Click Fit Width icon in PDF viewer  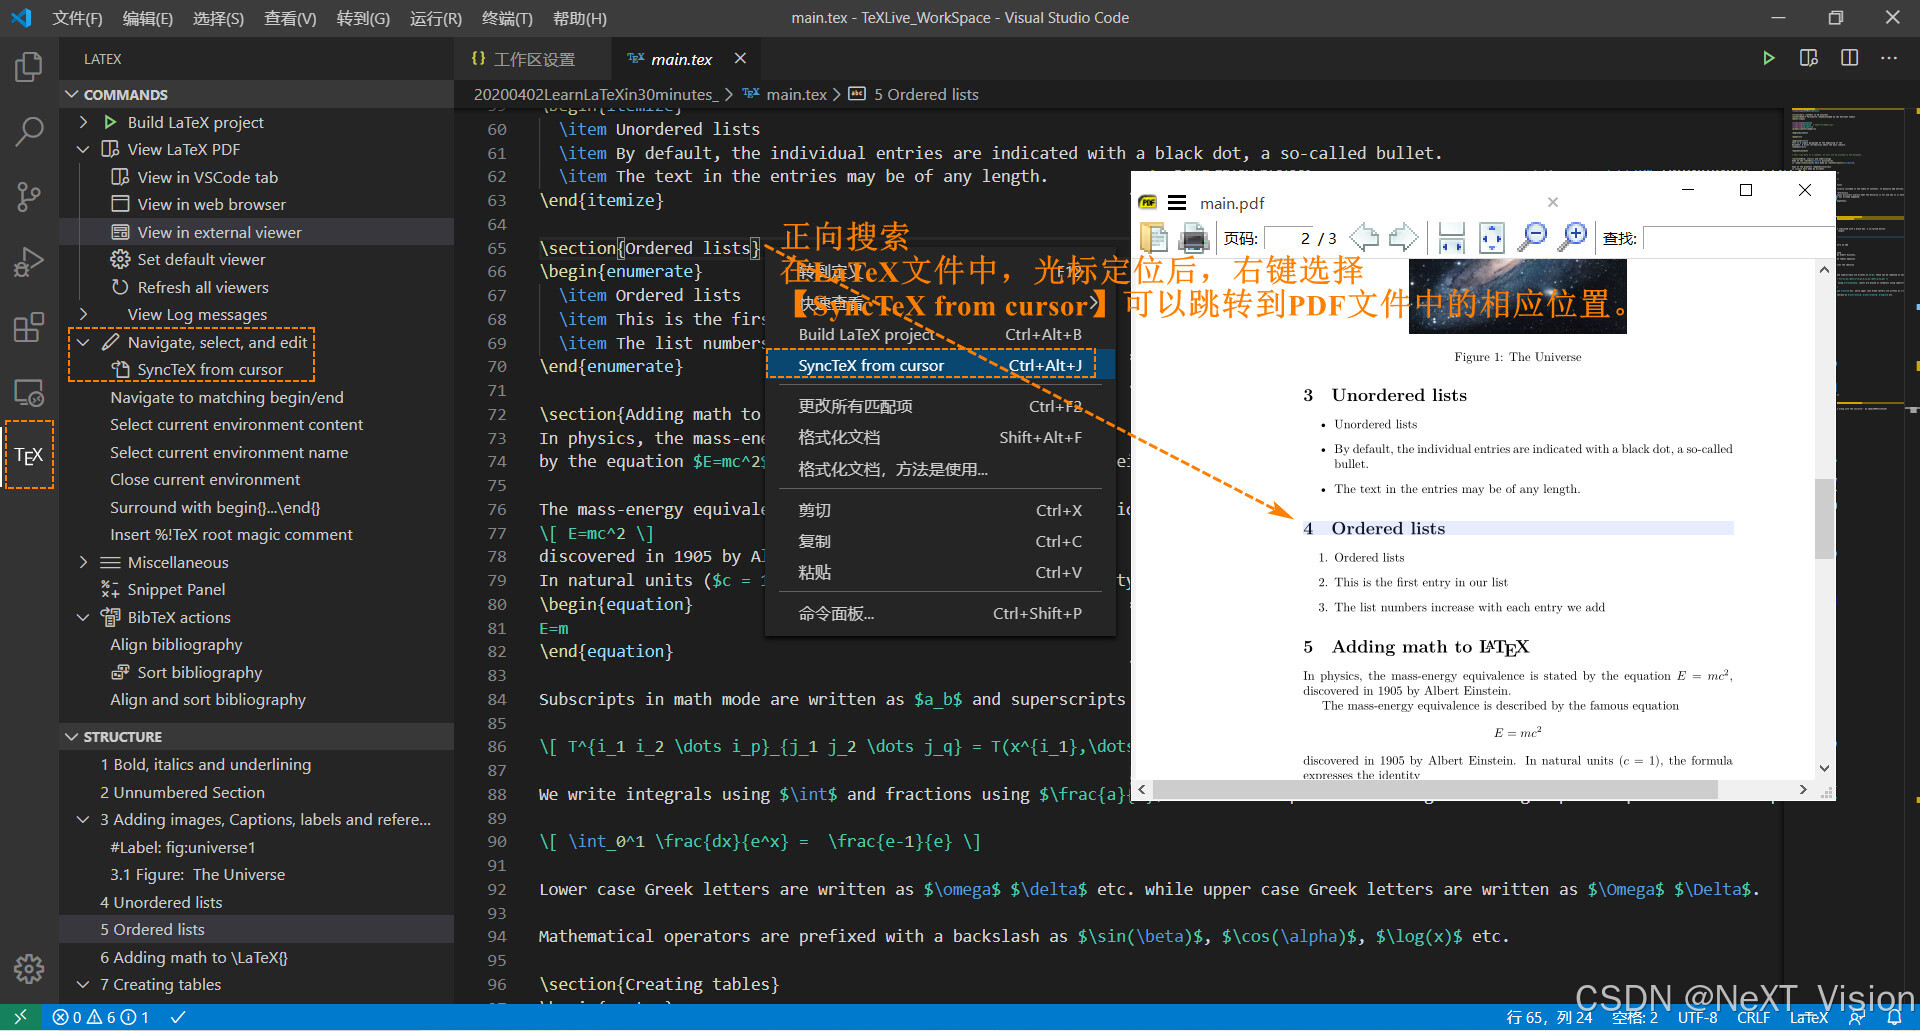[1451, 238]
